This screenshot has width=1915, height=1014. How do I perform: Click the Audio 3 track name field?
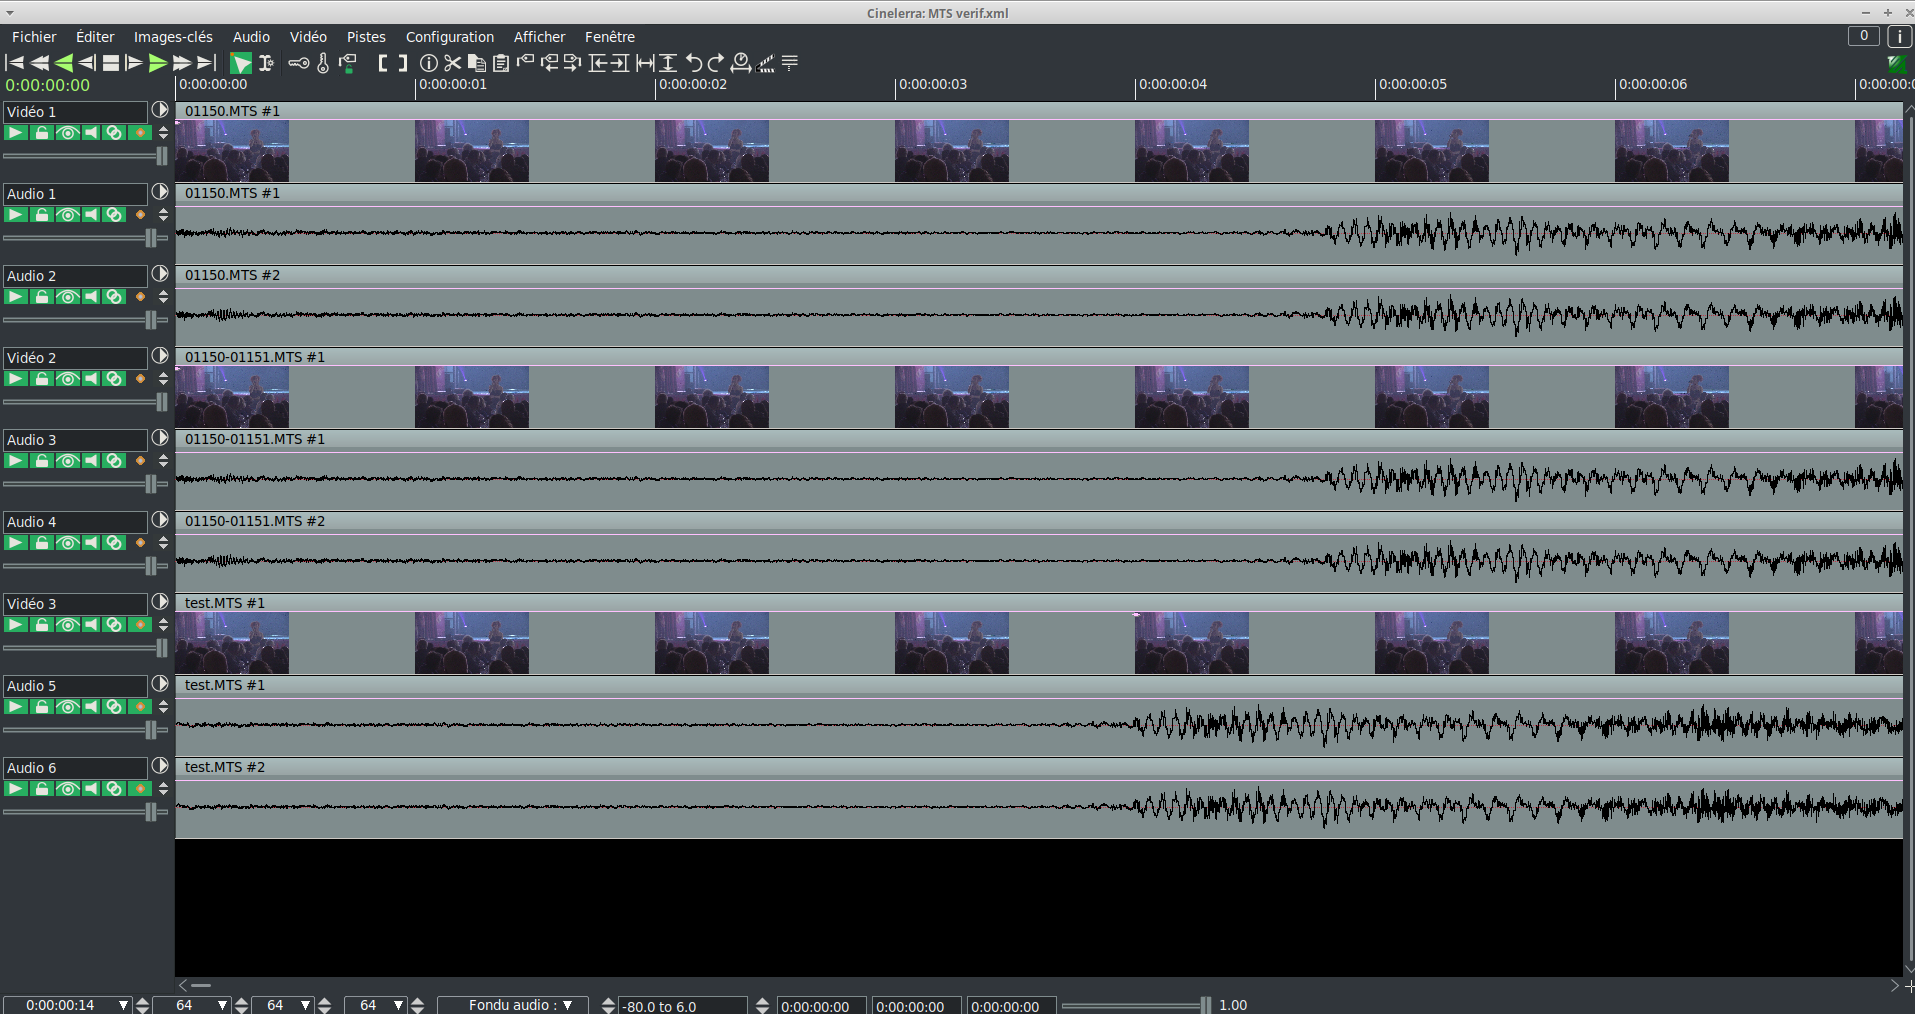point(75,440)
